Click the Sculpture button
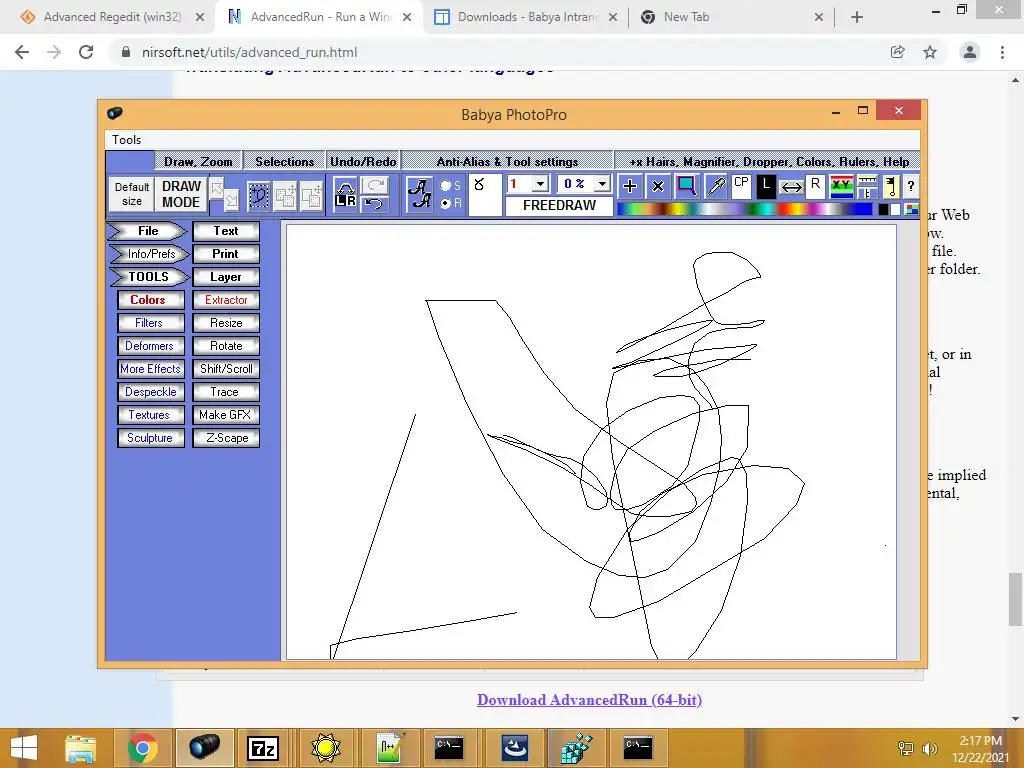Image resolution: width=1024 pixels, height=768 pixels. [150, 438]
